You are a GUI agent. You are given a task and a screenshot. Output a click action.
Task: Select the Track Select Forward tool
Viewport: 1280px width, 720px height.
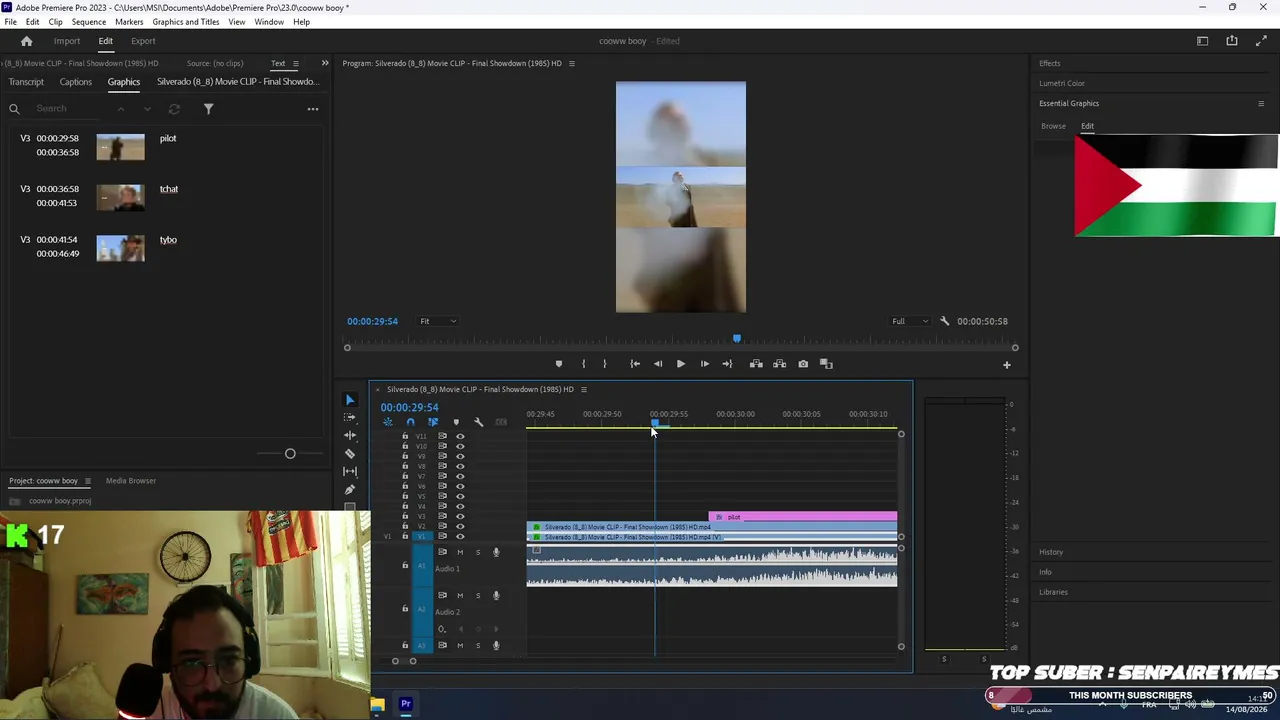tap(350, 418)
